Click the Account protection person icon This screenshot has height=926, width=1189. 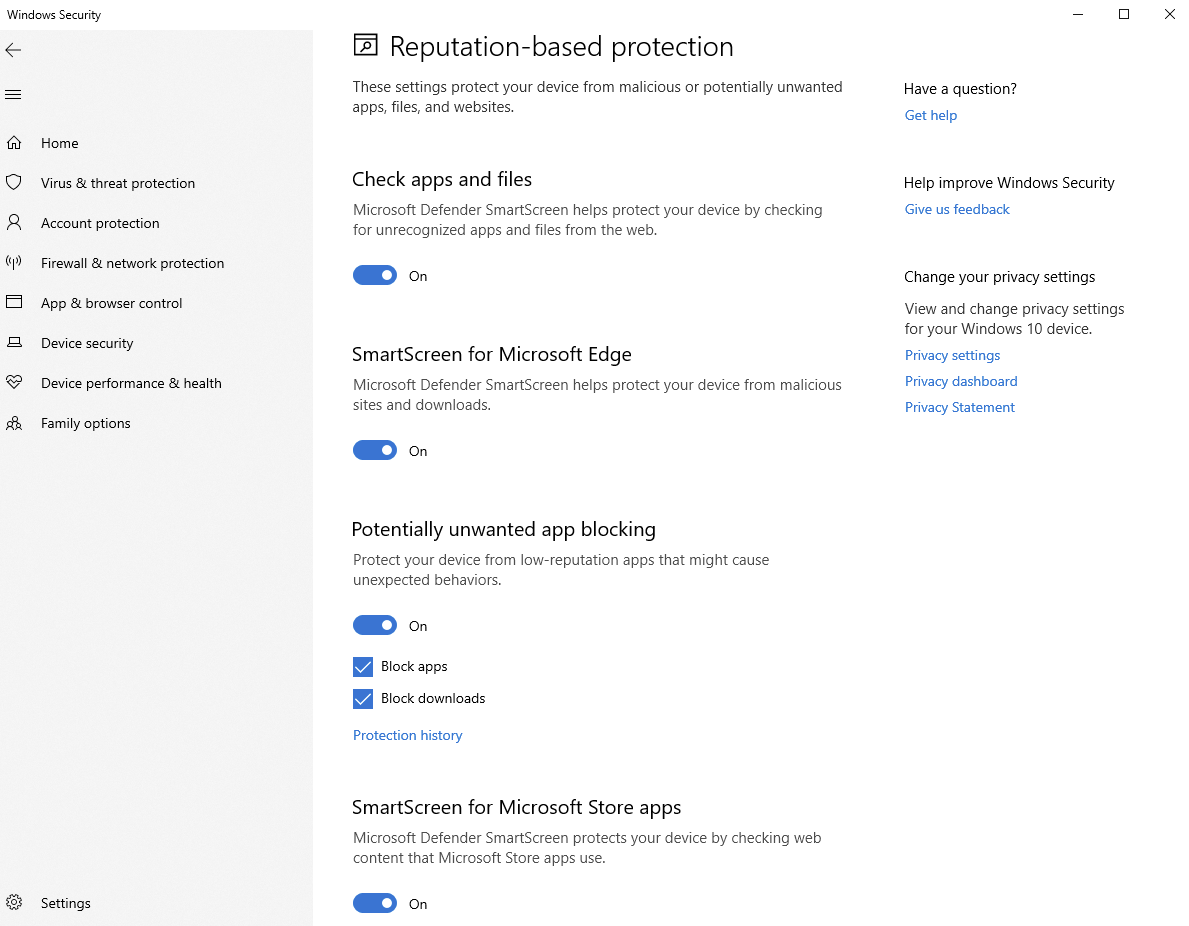[15, 222]
